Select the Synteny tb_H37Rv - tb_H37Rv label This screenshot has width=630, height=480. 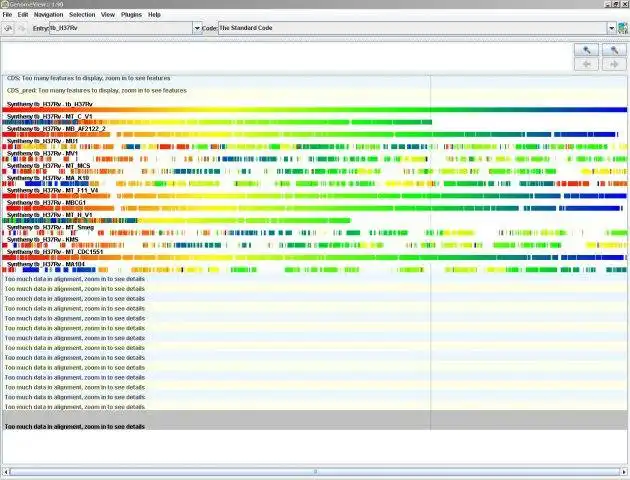[x=50, y=104]
